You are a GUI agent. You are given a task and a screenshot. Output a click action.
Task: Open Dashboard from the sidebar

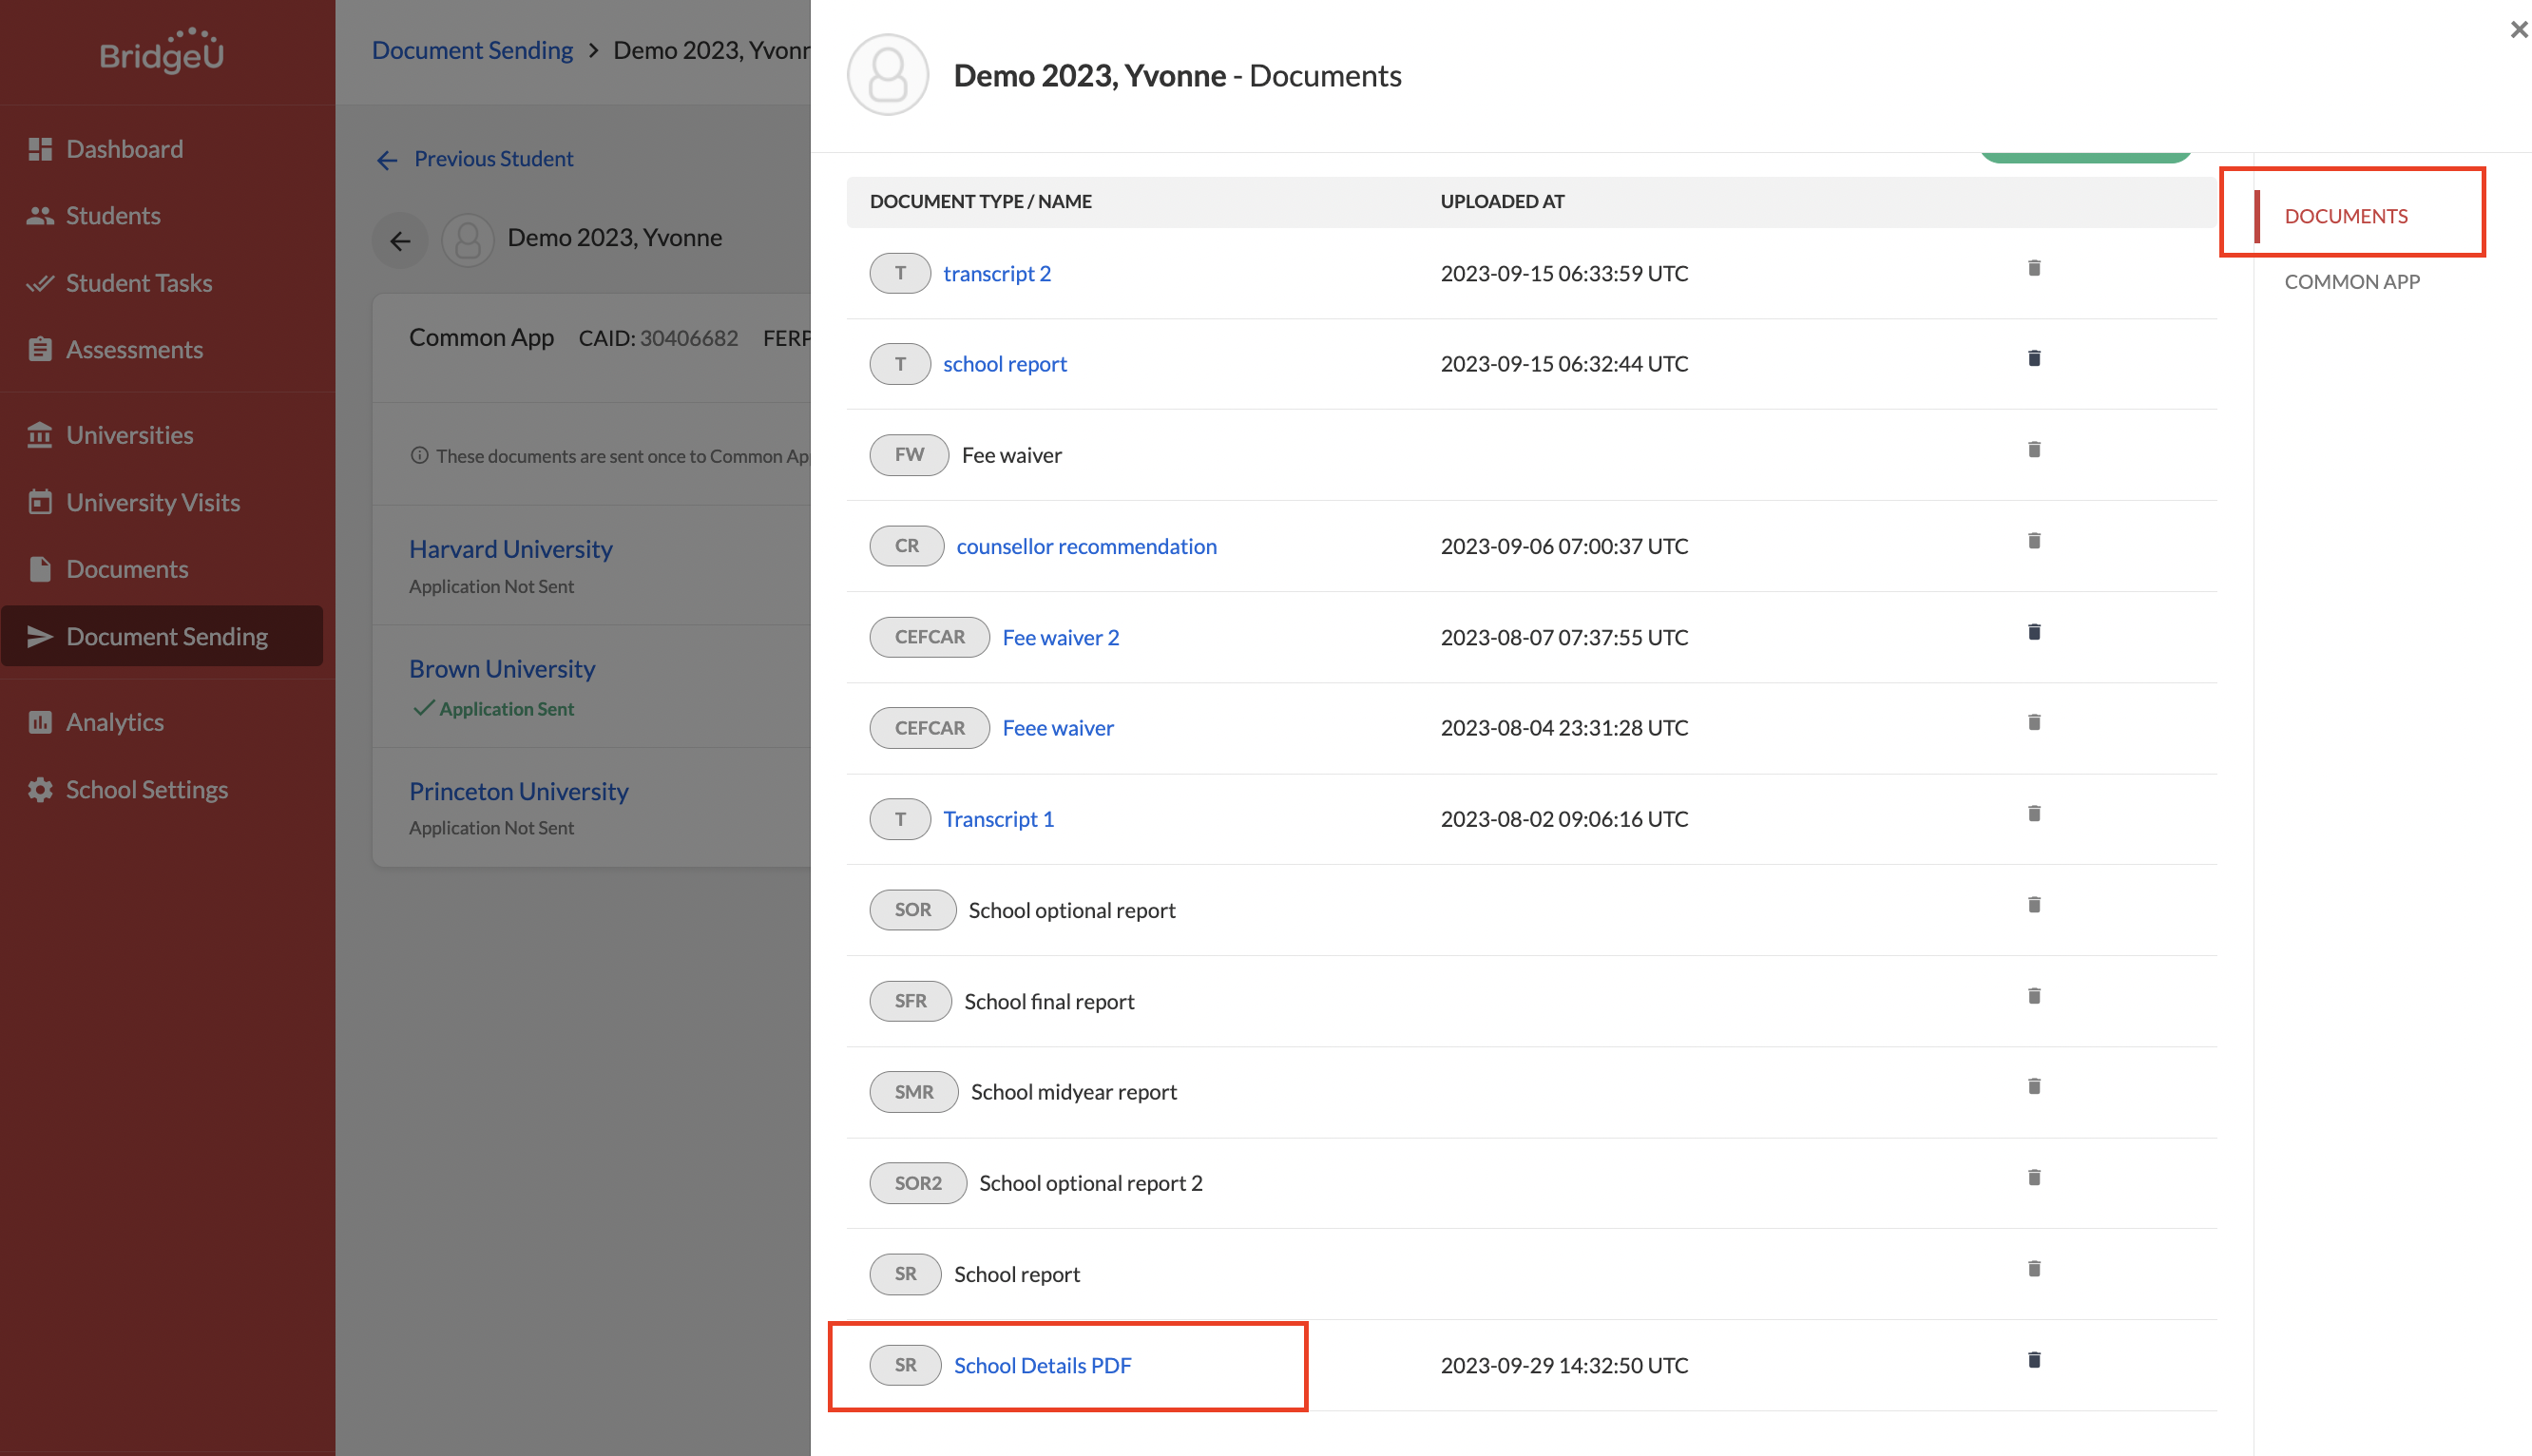(x=106, y=149)
